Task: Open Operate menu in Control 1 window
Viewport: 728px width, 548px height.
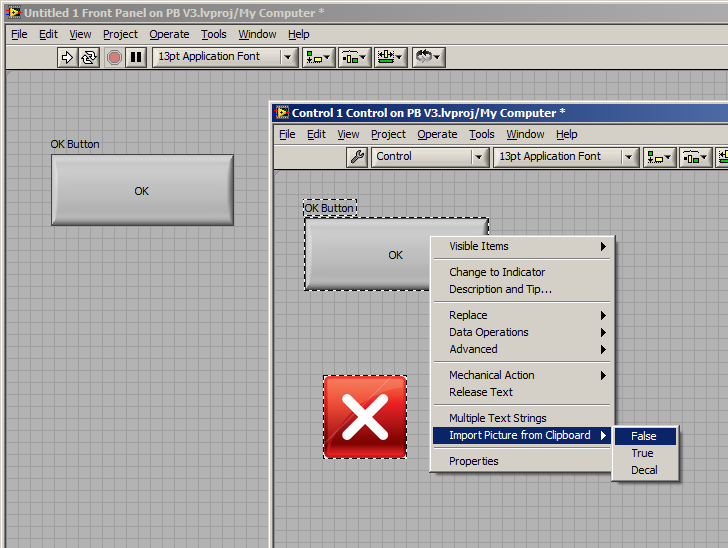Action: pos(437,134)
